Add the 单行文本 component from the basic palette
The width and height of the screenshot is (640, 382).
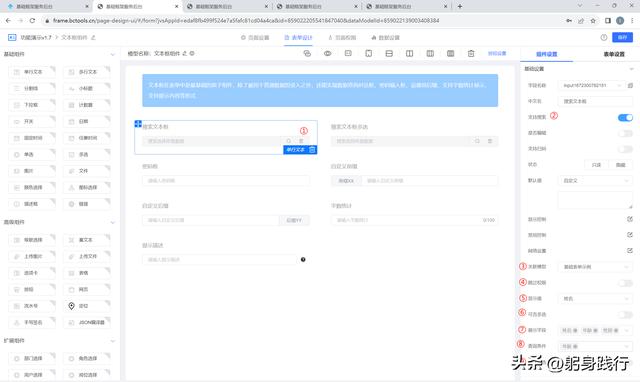[x=32, y=72]
